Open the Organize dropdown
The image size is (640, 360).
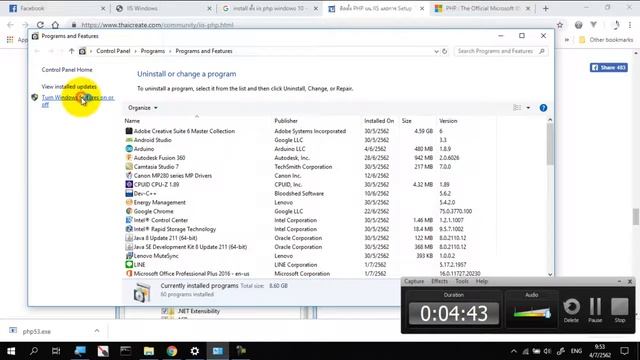[142, 108]
